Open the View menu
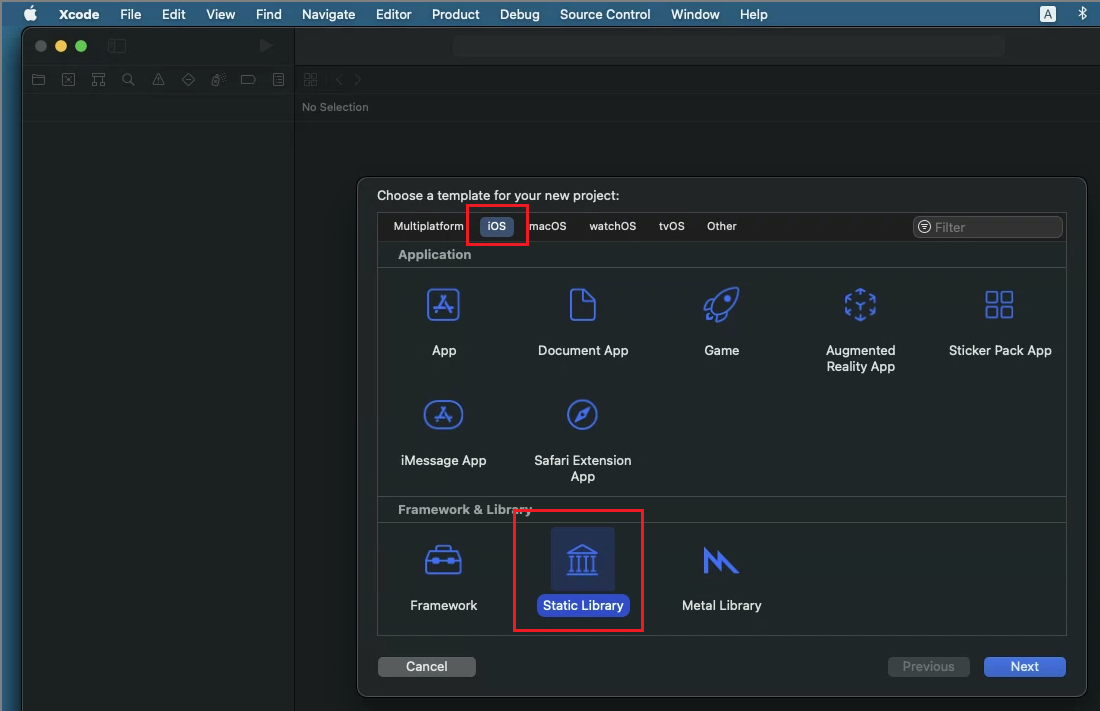 (x=220, y=14)
